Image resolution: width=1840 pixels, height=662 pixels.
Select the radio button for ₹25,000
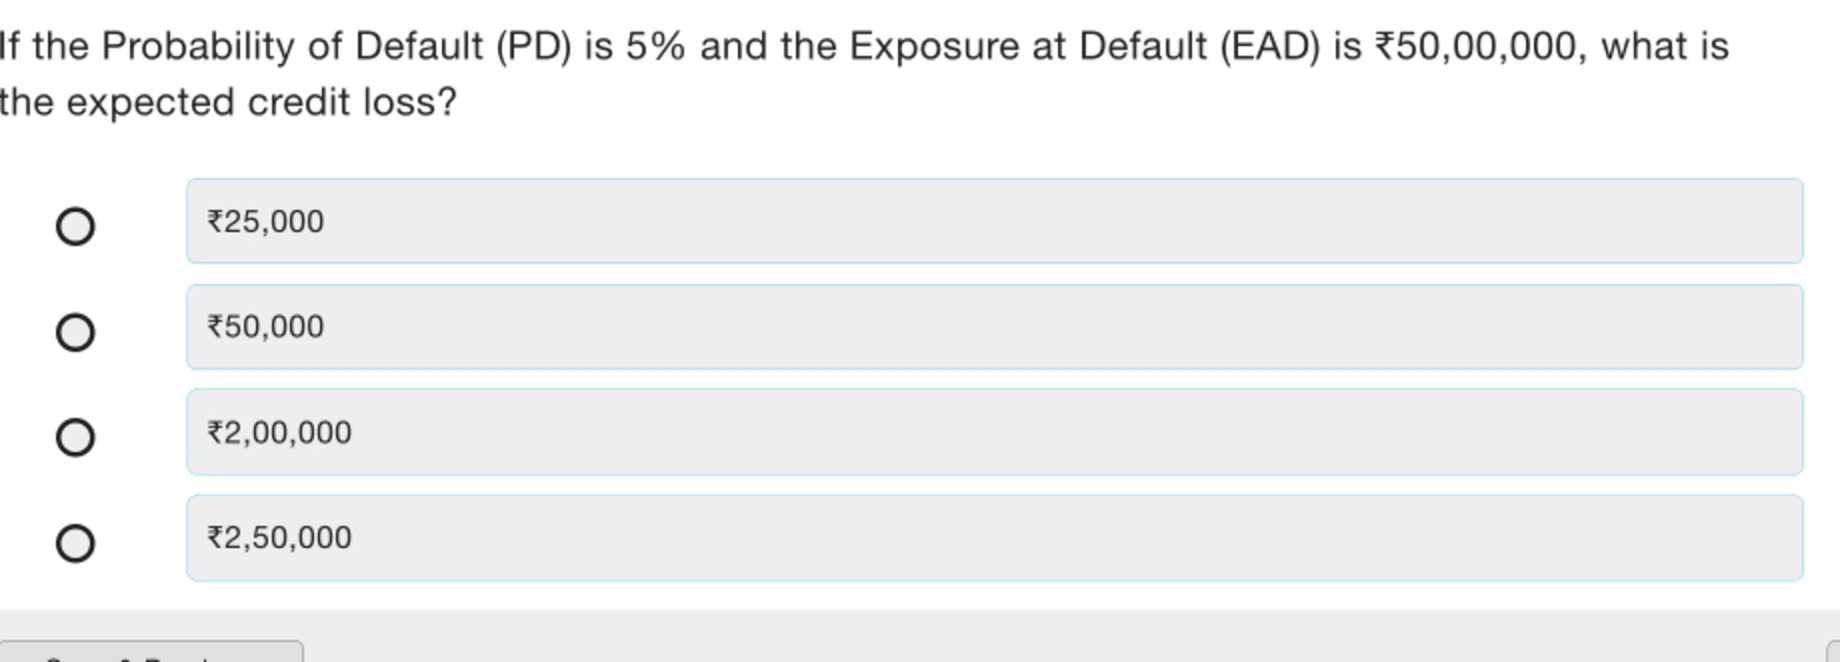pyautogui.click(x=75, y=227)
